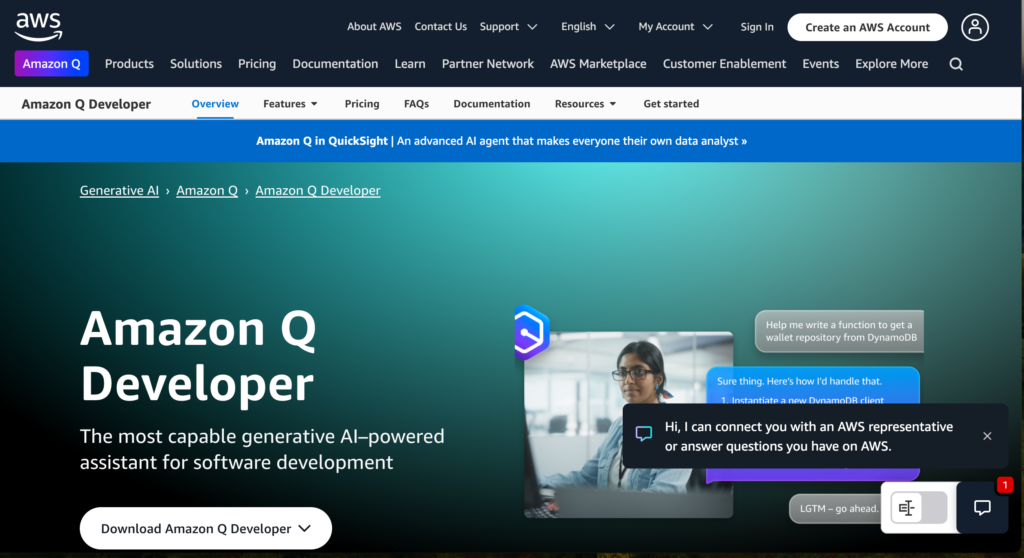Open the Customer Enablement menu
Screen dimensions: 1024x558
click(x=724, y=64)
